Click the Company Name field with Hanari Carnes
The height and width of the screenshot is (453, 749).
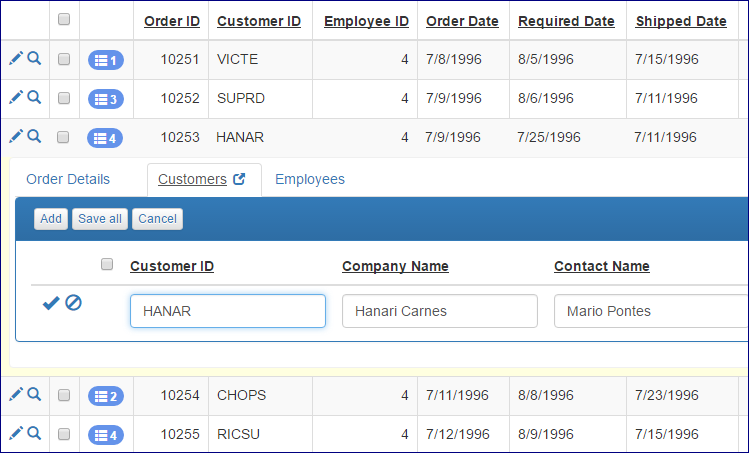(439, 311)
